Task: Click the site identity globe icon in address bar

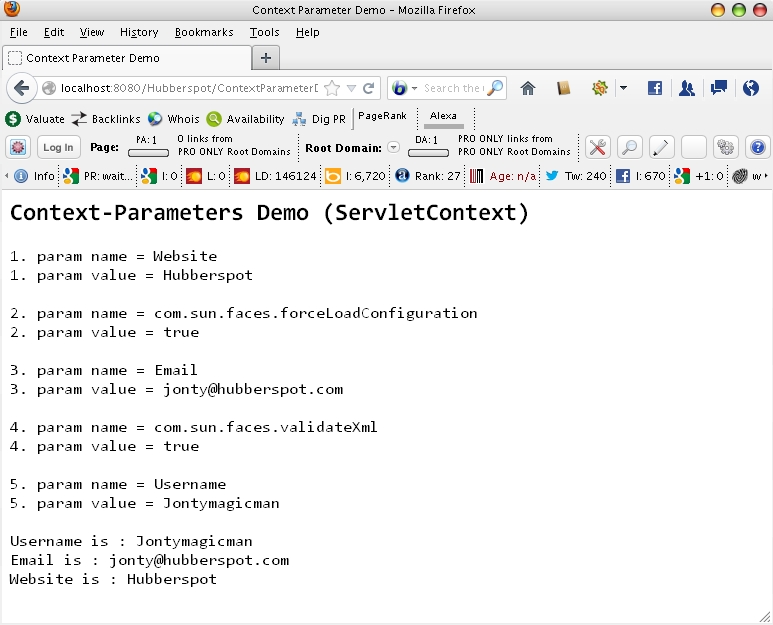Action: coord(49,88)
